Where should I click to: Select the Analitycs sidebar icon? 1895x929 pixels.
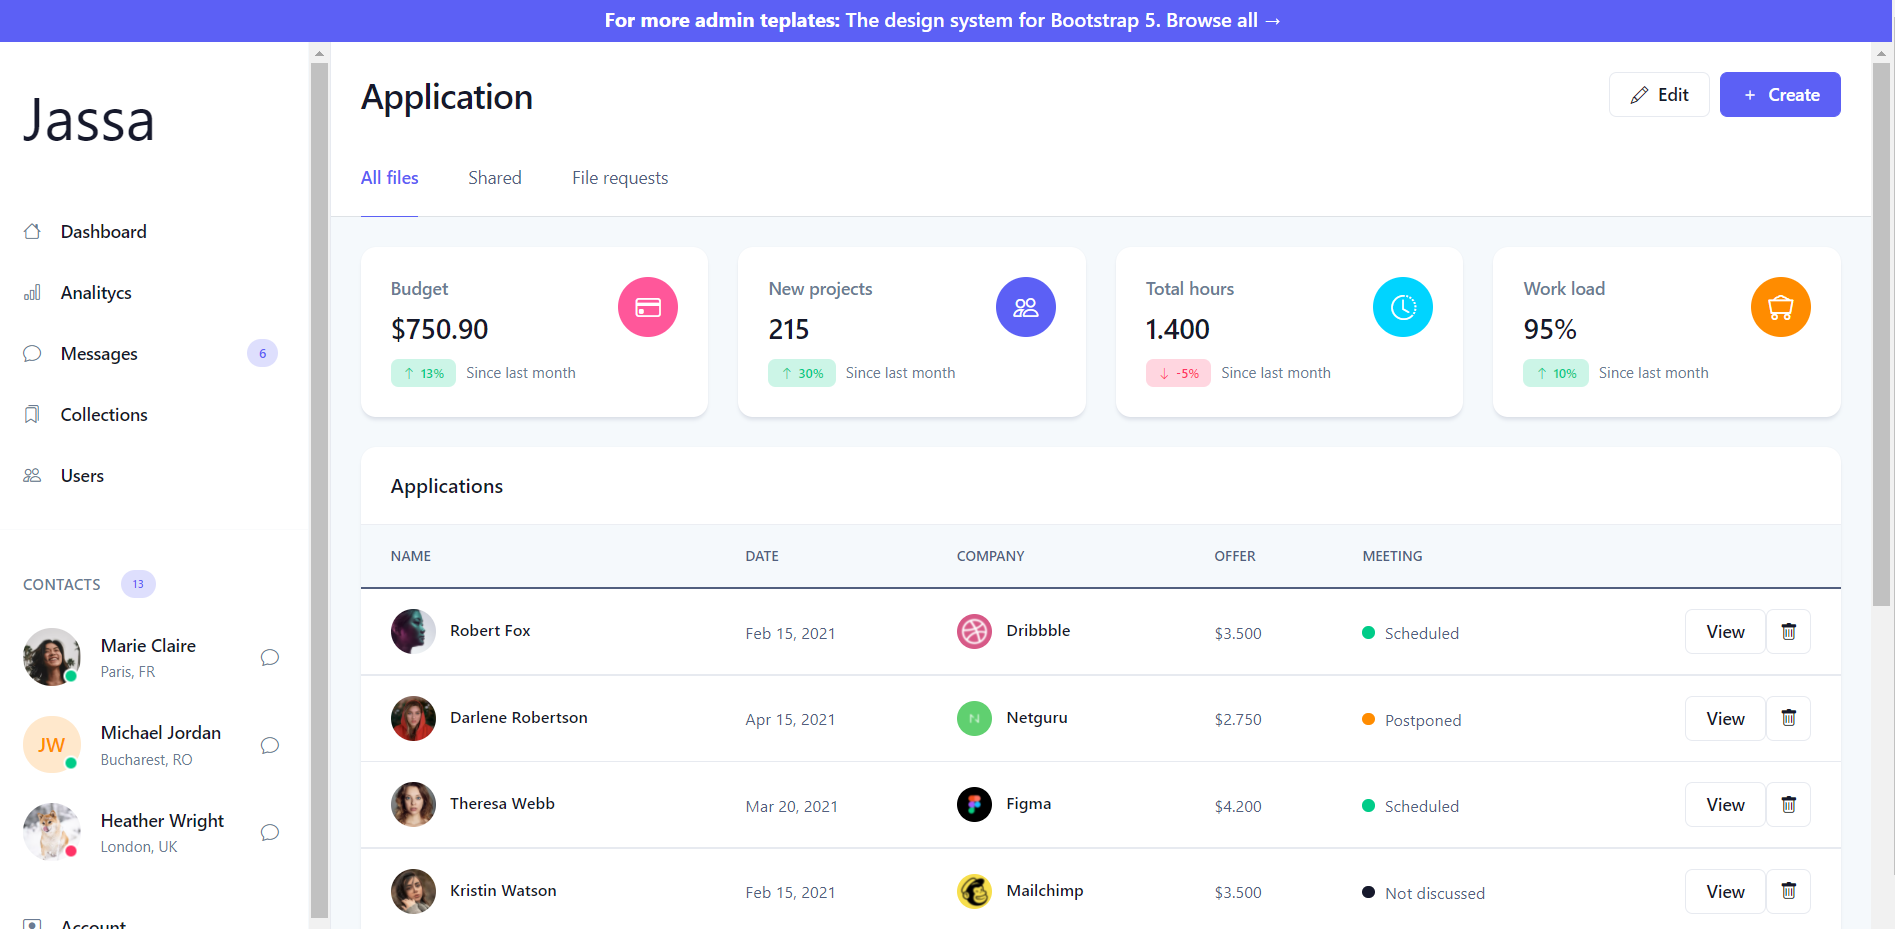click(x=33, y=292)
